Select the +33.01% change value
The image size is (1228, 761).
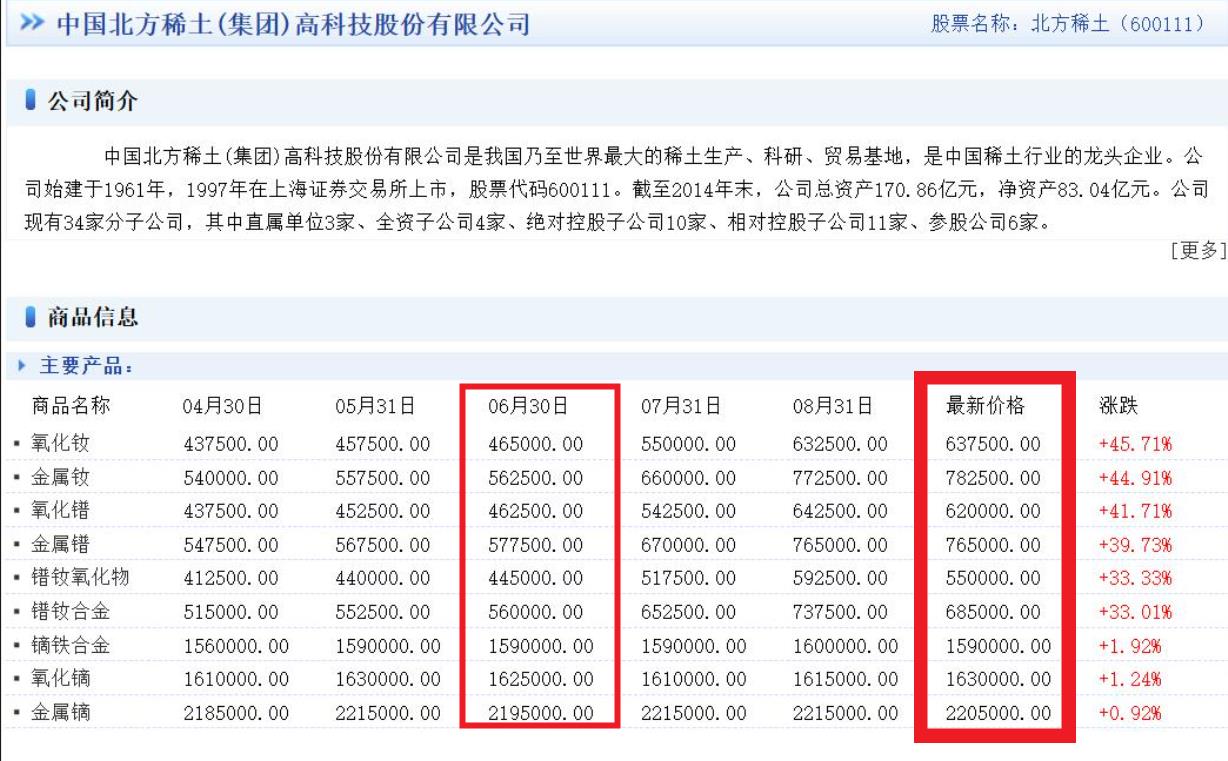(x=1135, y=612)
